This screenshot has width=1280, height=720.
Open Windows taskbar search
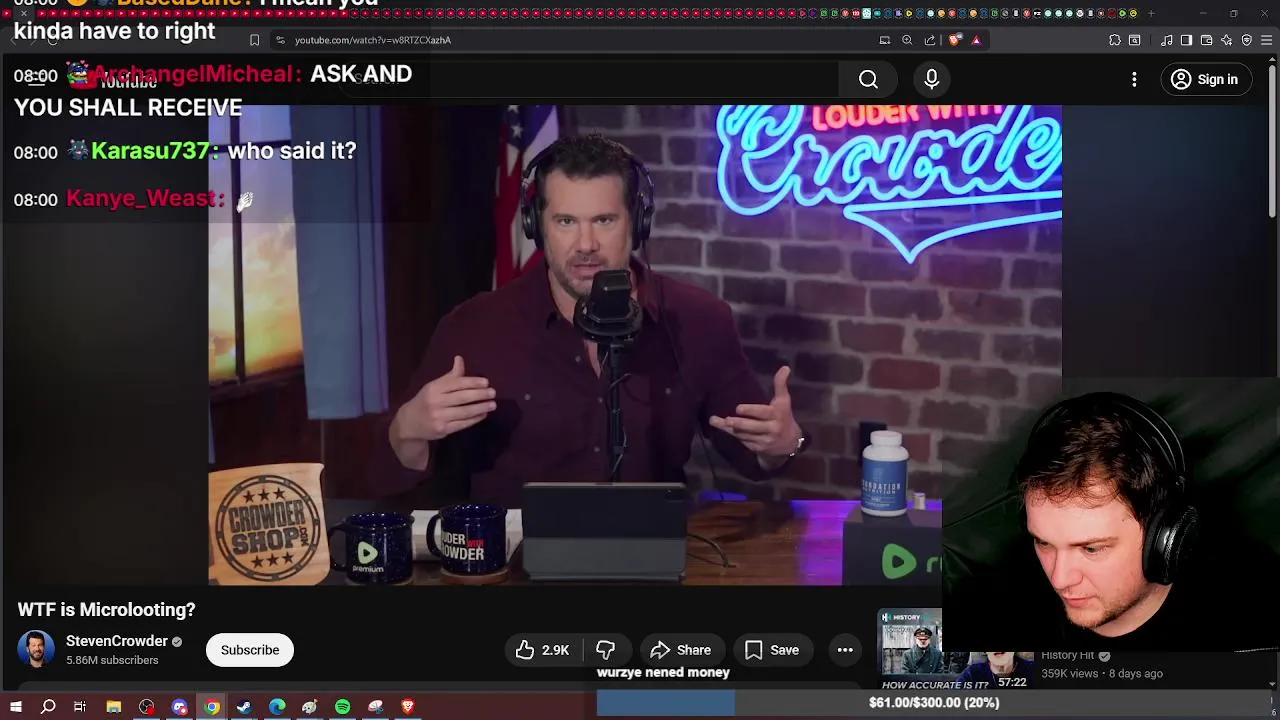(x=48, y=707)
